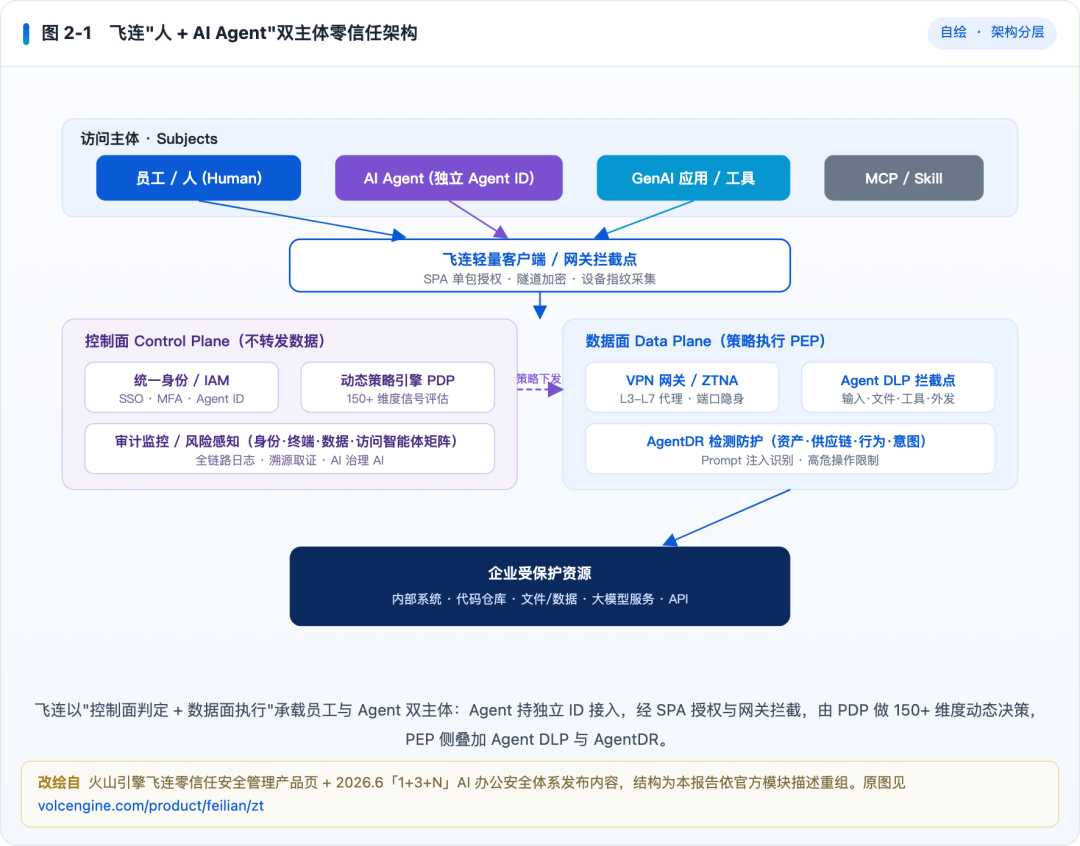Click the L3–L7 代理 · 端口隐身 text
This screenshot has width=1080, height=846.
(682, 399)
